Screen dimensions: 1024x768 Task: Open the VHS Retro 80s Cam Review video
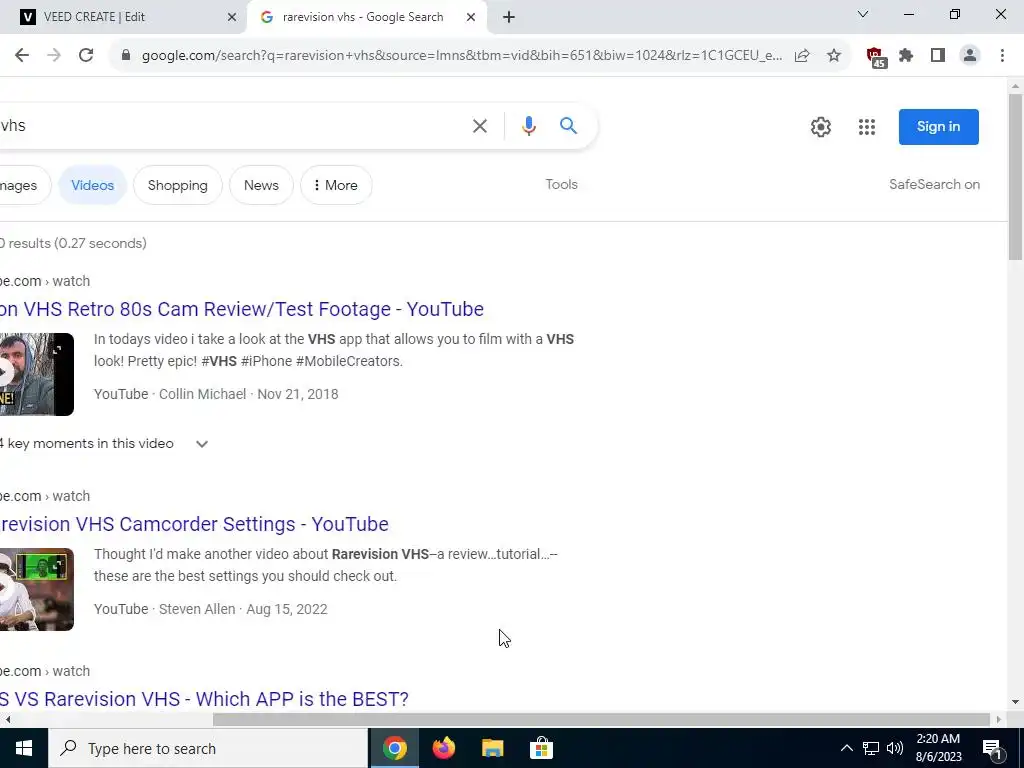242,309
